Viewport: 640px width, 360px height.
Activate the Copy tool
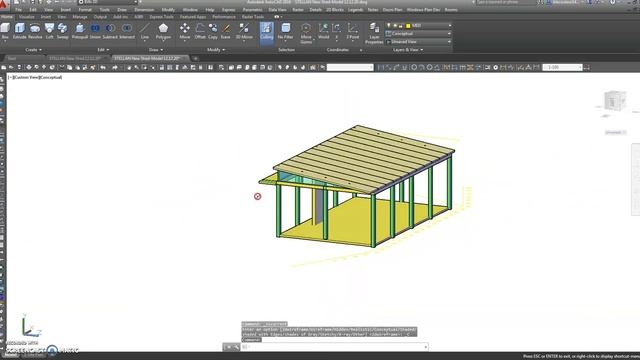point(213,31)
